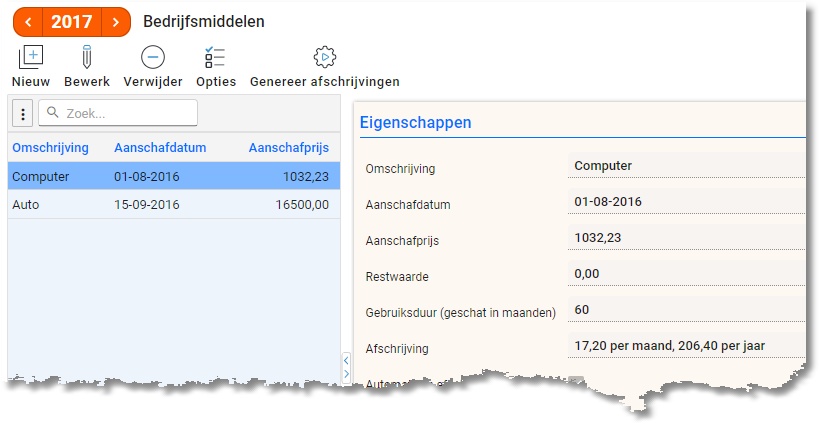The width and height of the screenshot is (820, 426).
Task: Click price 1032,23 in Computer row
Action: 306,177
